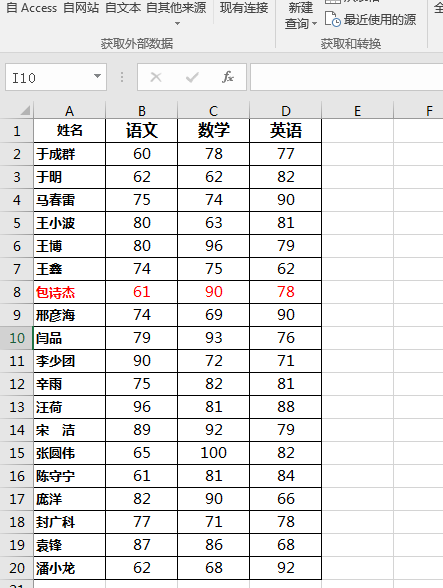Click 汪荷's 语文 score 96
The height and width of the screenshot is (588, 443).
pos(141,407)
